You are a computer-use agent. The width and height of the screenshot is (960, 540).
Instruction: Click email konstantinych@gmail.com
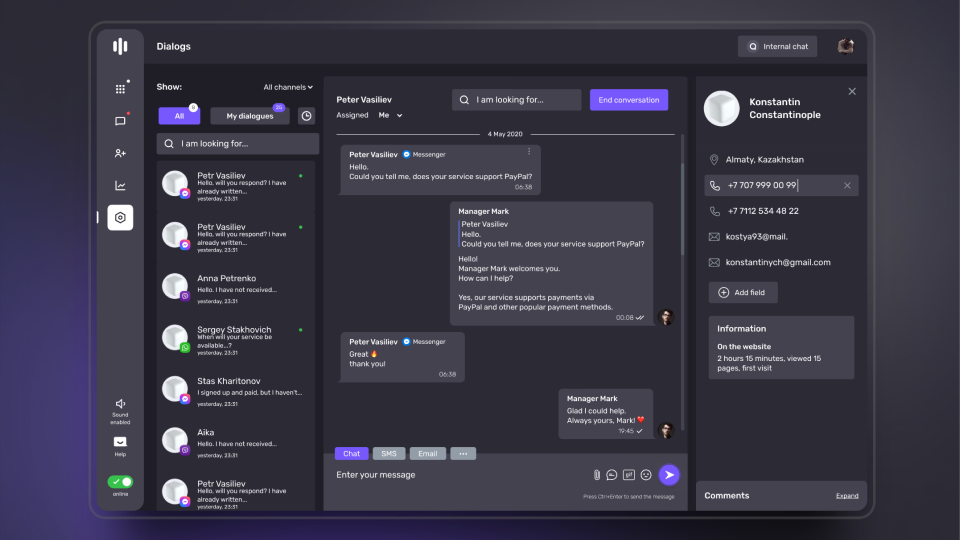(778, 263)
